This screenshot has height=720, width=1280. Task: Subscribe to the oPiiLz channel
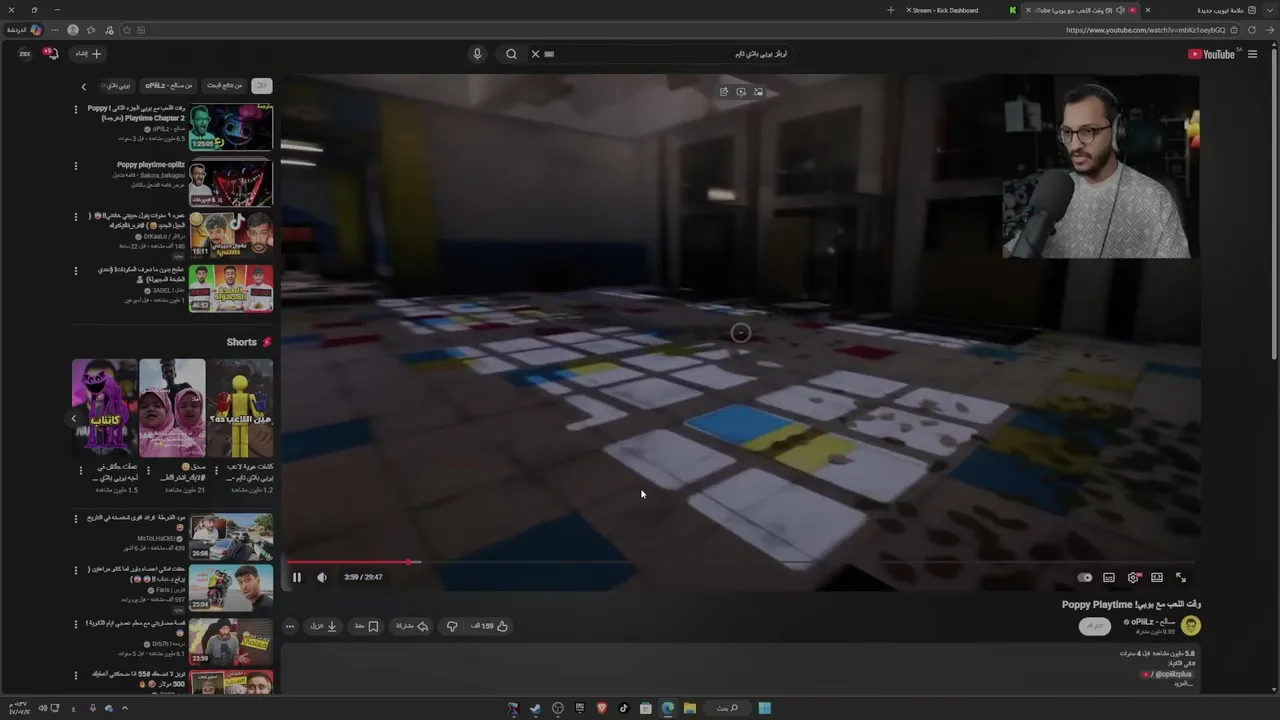click(1095, 626)
